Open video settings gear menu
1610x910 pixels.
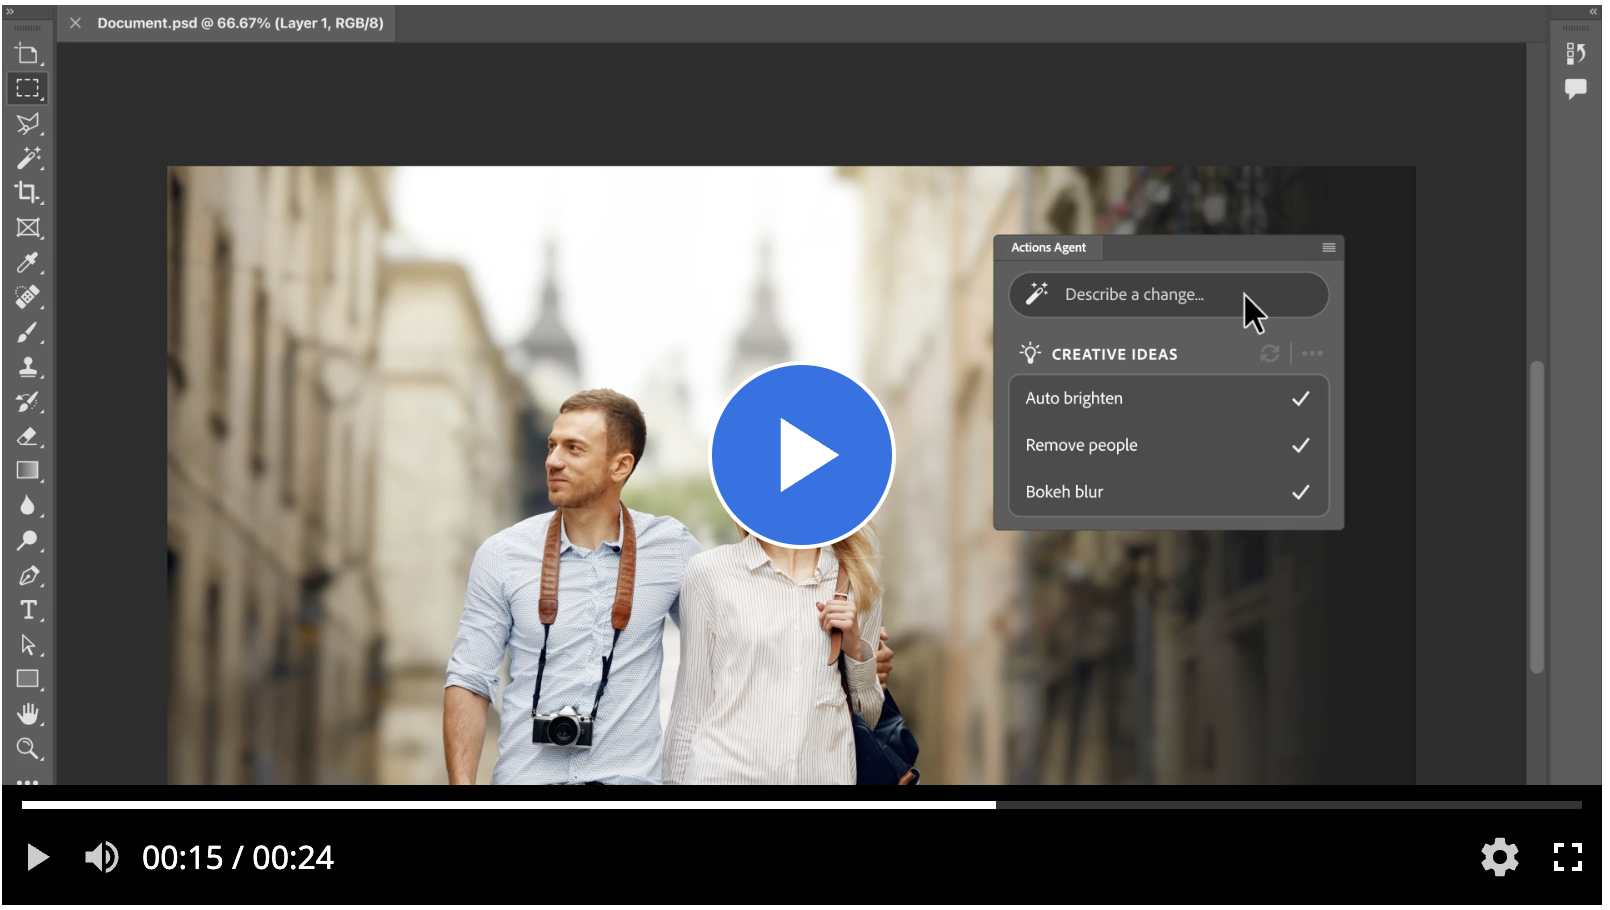click(x=1499, y=857)
